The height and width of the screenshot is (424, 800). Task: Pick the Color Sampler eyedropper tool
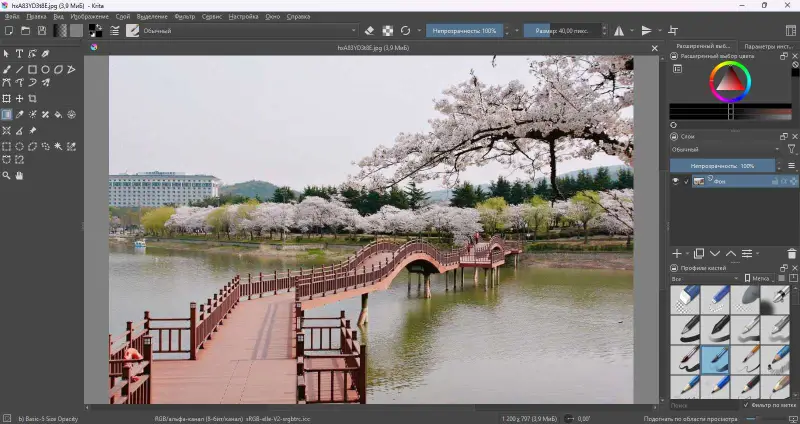click(x=19, y=114)
